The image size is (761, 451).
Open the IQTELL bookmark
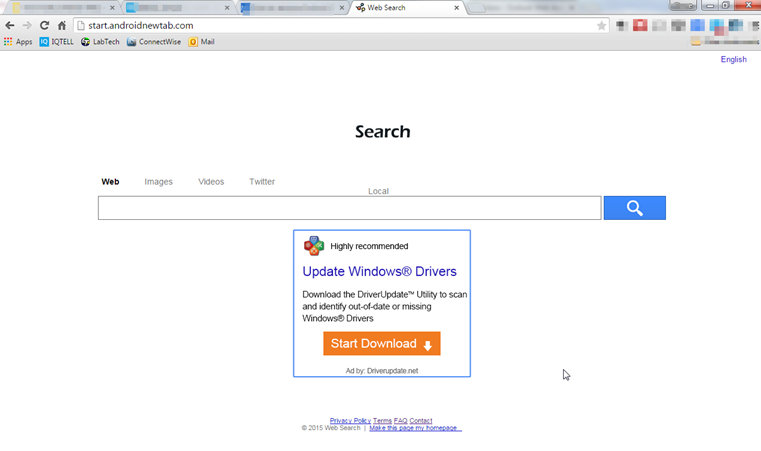pos(57,42)
